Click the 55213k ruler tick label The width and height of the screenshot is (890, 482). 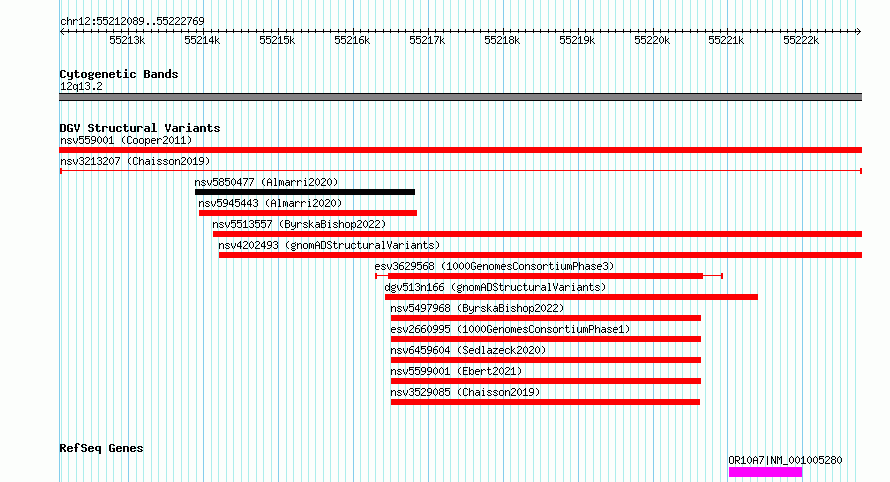(x=127, y=40)
